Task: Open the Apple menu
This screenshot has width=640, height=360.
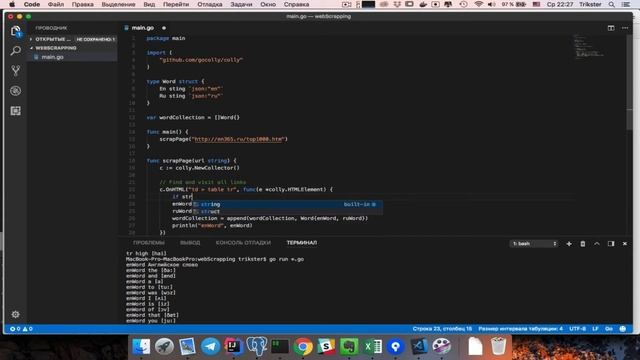Action: 12,4
